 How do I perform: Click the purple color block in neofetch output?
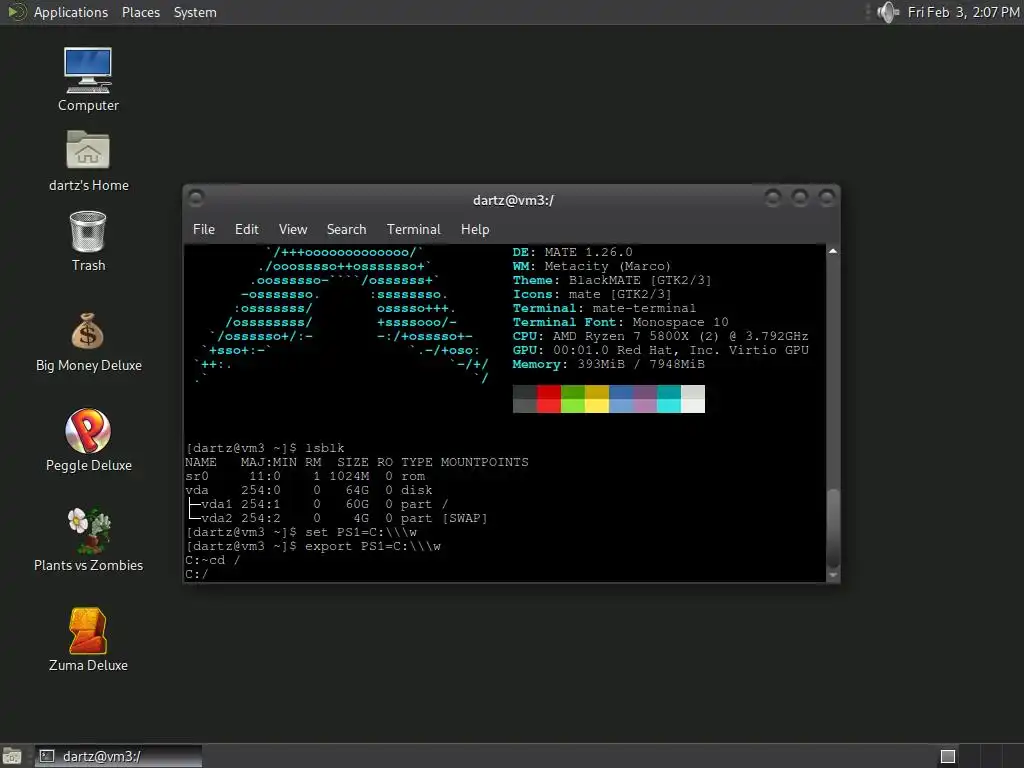tap(645, 398)
